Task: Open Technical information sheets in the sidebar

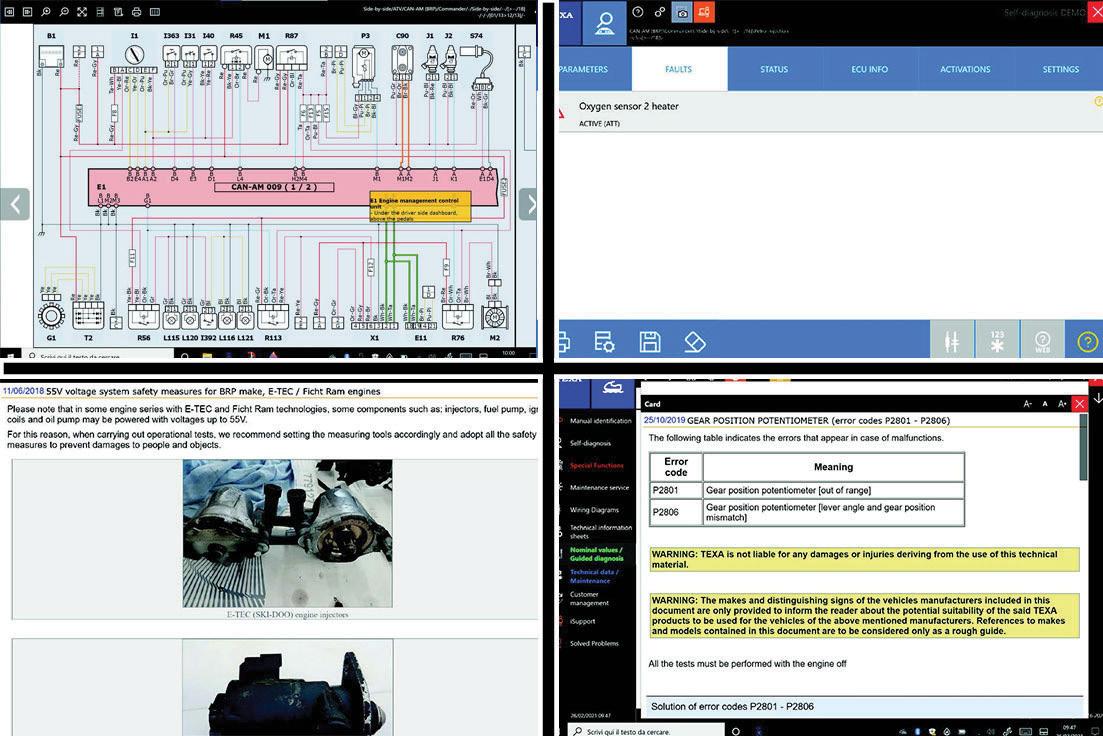Action: [x=601, y=531]
